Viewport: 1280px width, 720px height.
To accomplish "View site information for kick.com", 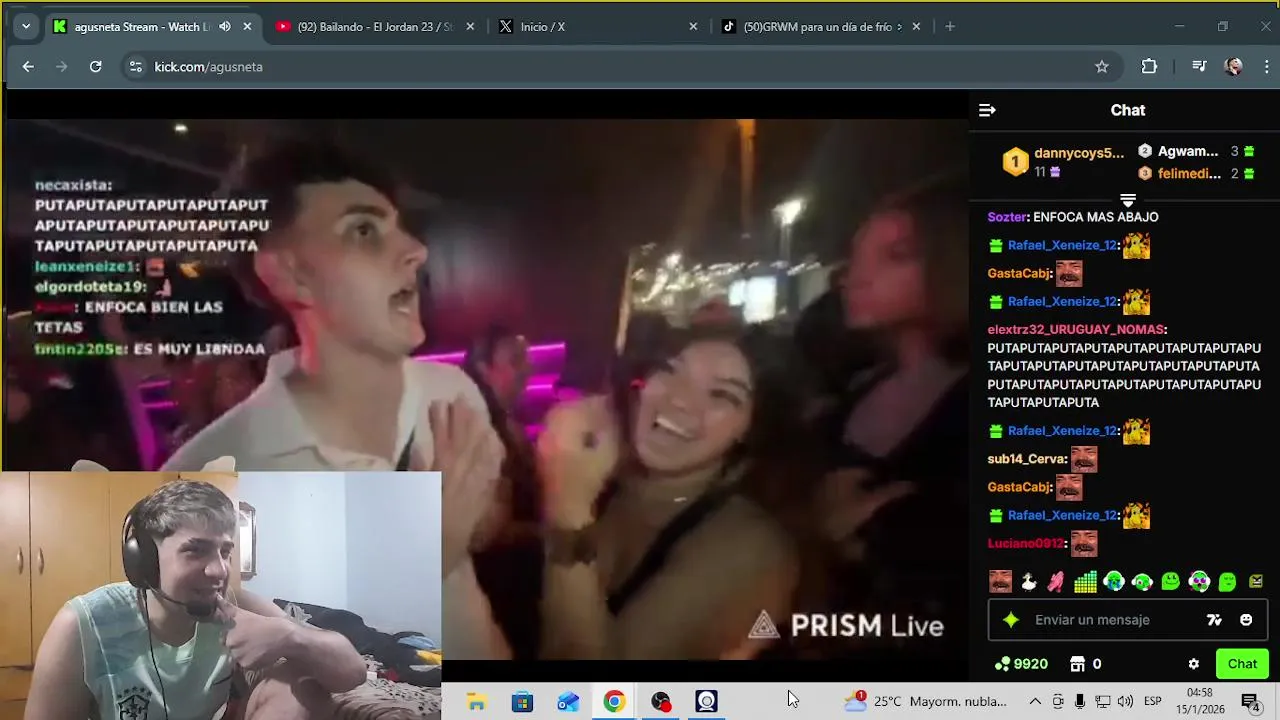I will [x=135, y=67].
